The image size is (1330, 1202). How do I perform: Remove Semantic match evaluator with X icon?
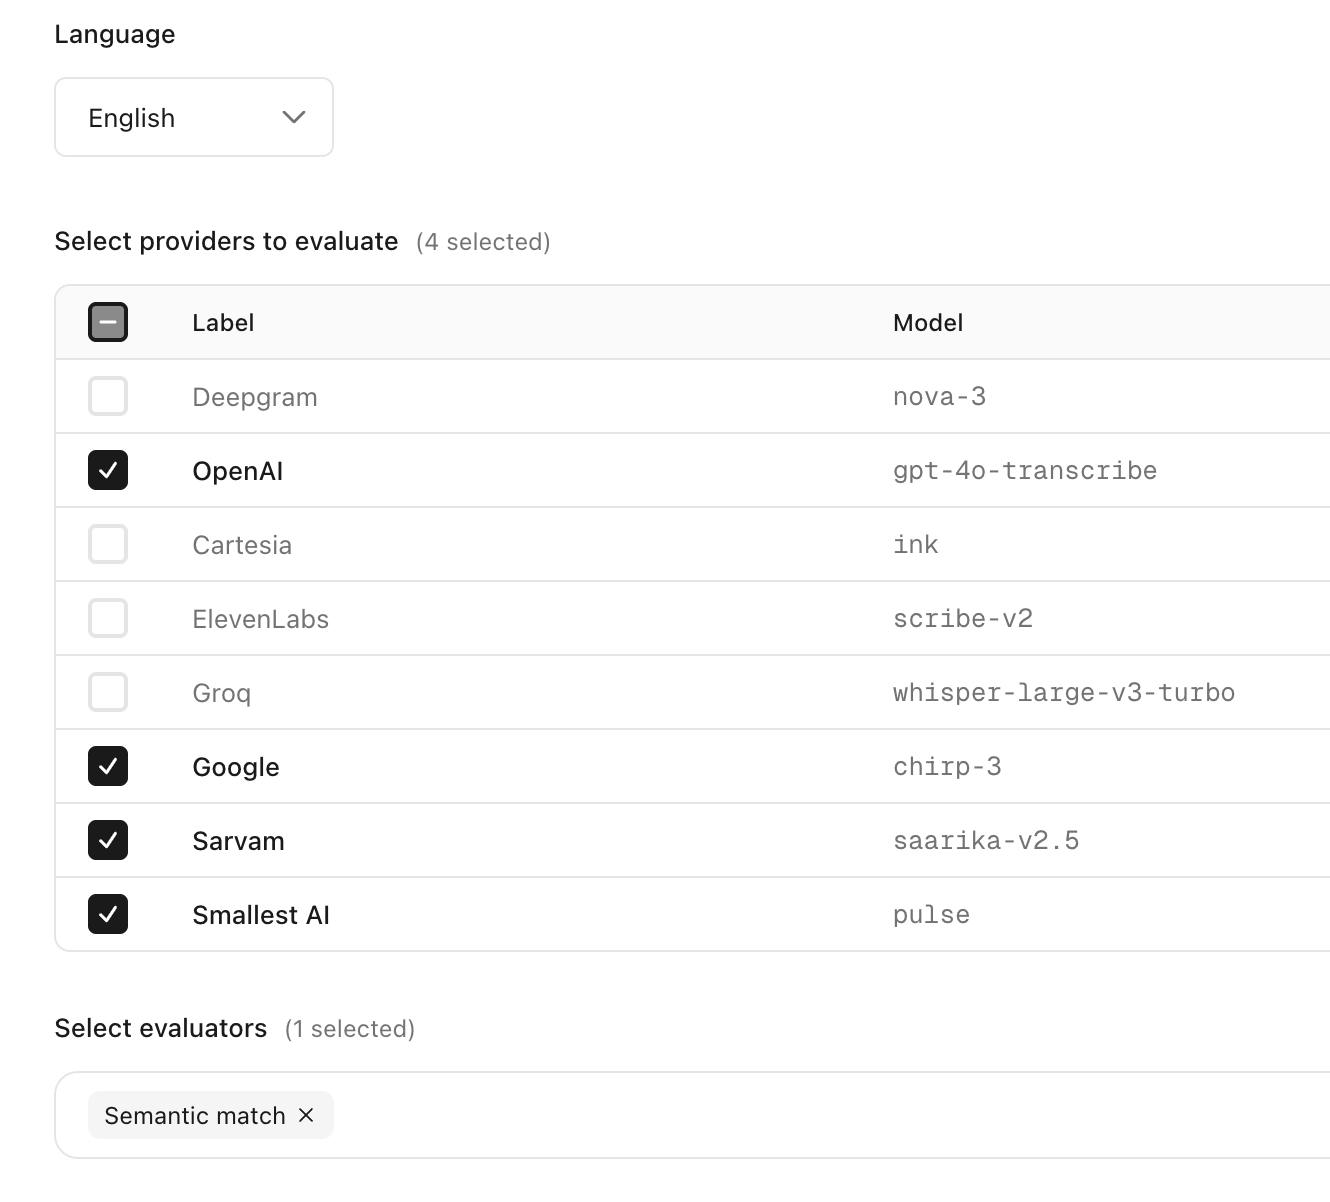click(306, 1115)
